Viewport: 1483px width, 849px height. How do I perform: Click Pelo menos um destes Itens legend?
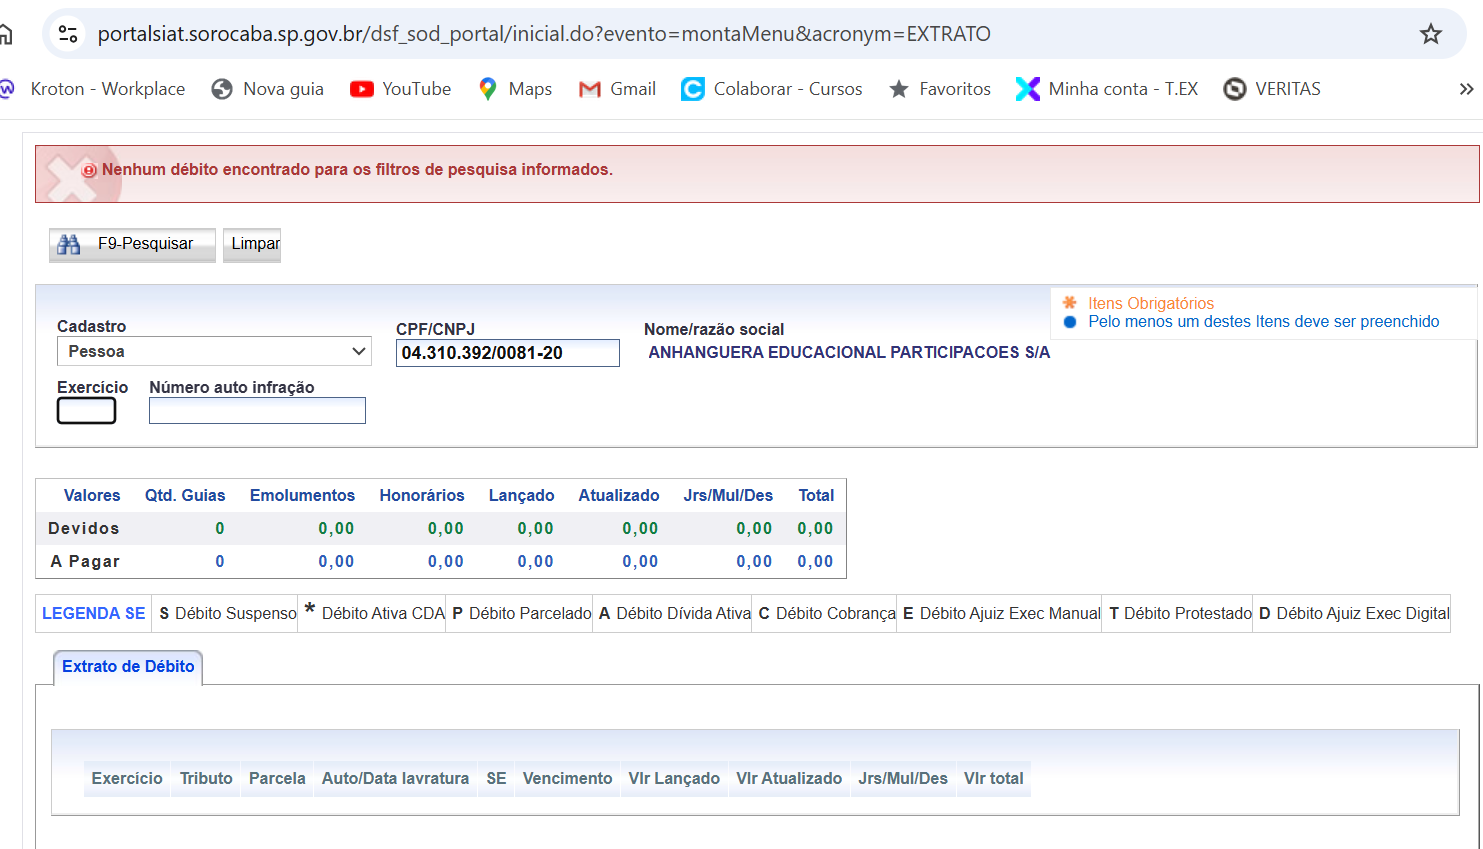pos(1264,322)
